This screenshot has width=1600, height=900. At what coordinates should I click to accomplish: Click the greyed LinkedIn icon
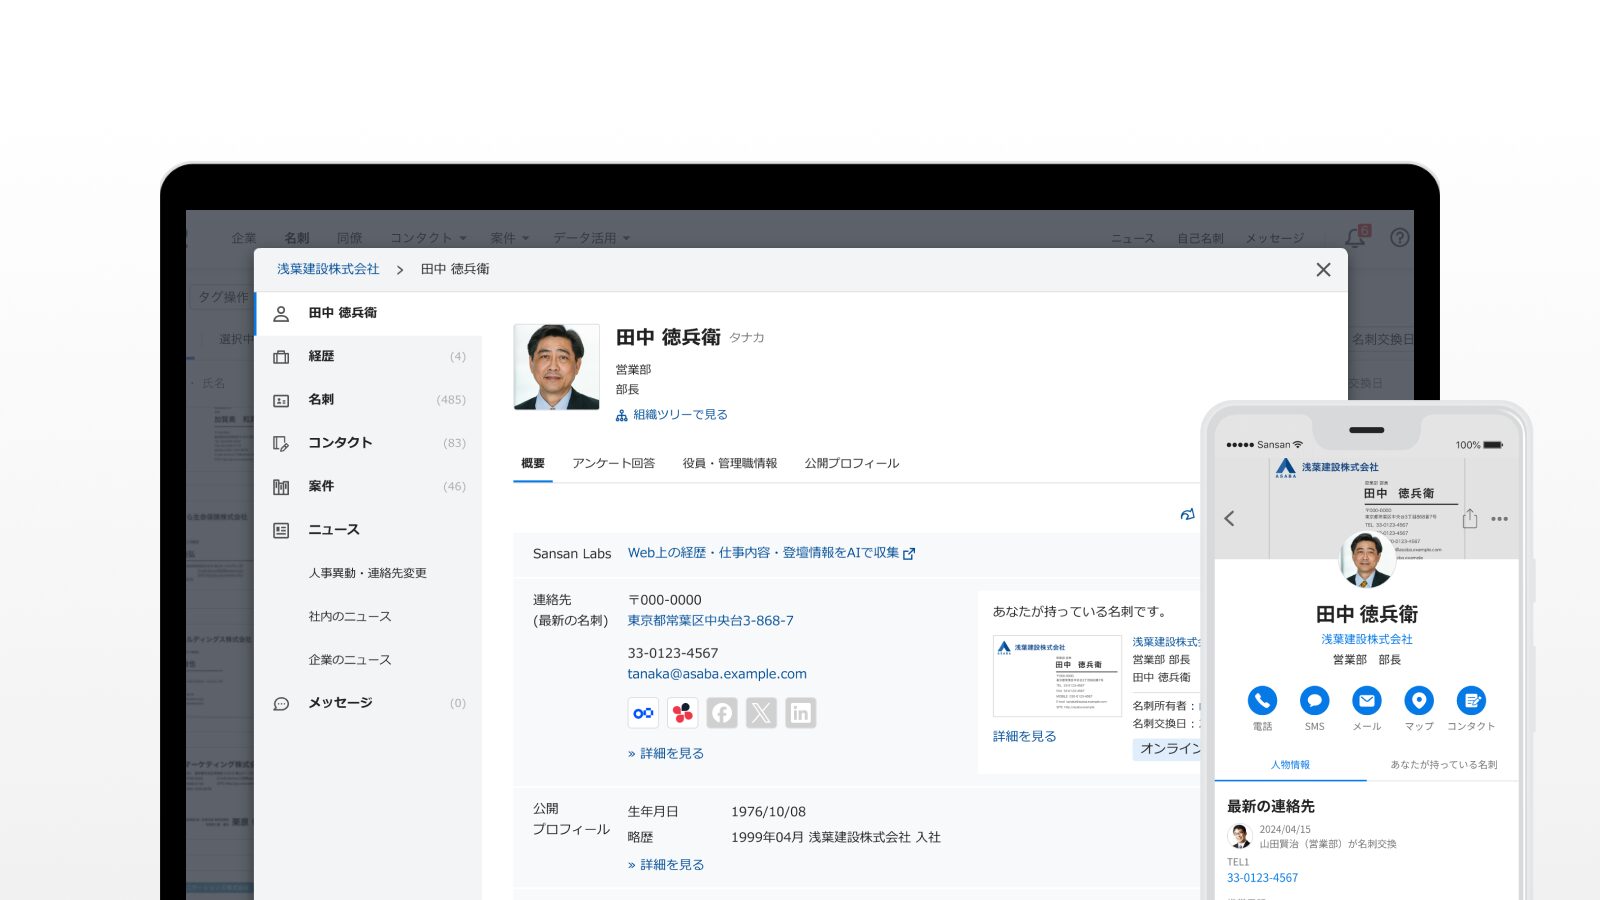(x=800, y=713)
